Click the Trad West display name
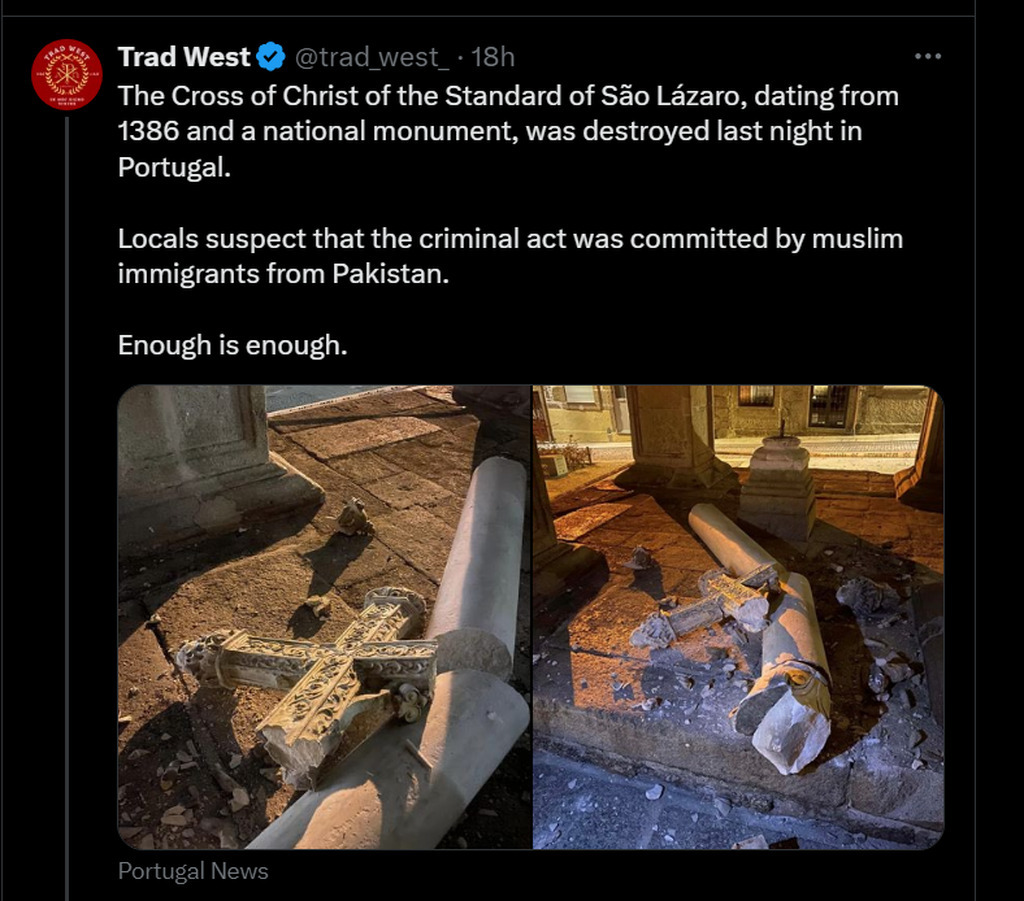This screenshot has height=901, width=1024. [184, 57]
